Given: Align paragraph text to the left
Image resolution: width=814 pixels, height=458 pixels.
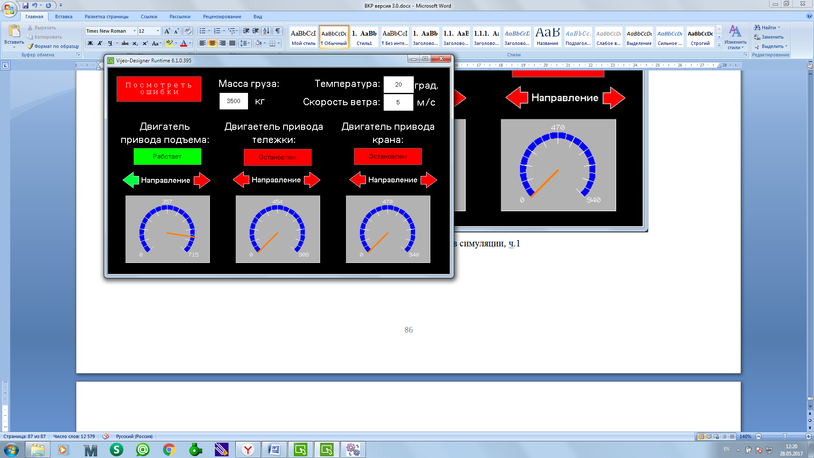Looking at the screenshot, I should tap(202, 44).
